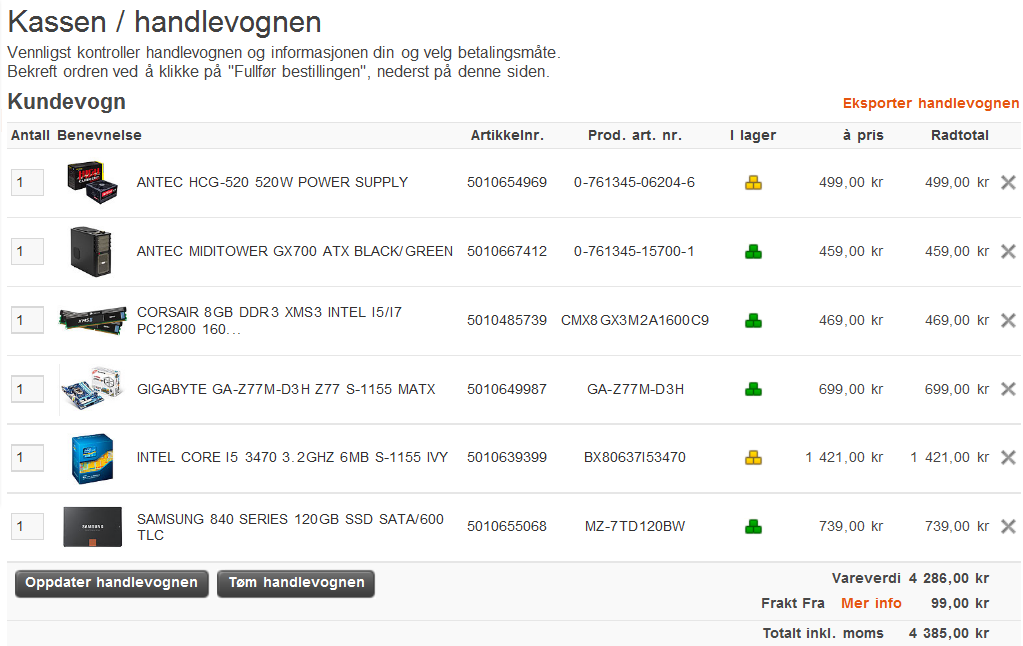Select article number 5010639399
The image size is (1023, 646).
507,457
